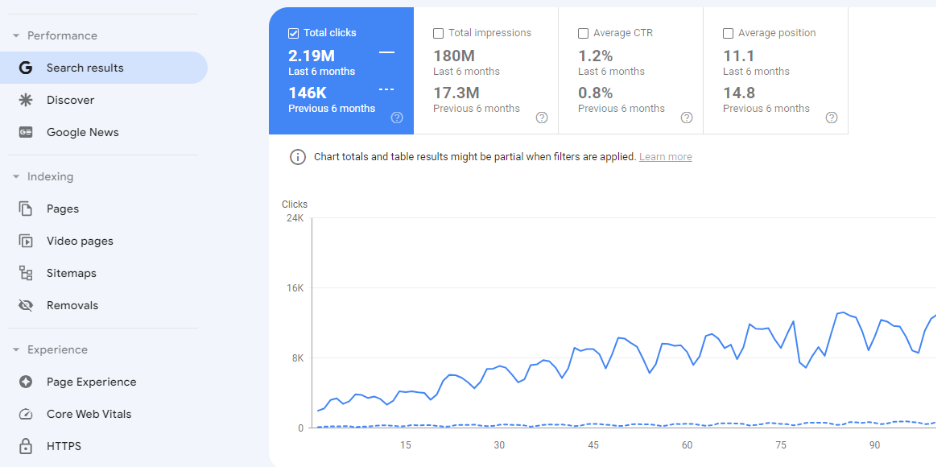The width and height of the screenshot is (936, 467).
Task: Open Removals via the crossed-eye icon
Action: point(26,305)
